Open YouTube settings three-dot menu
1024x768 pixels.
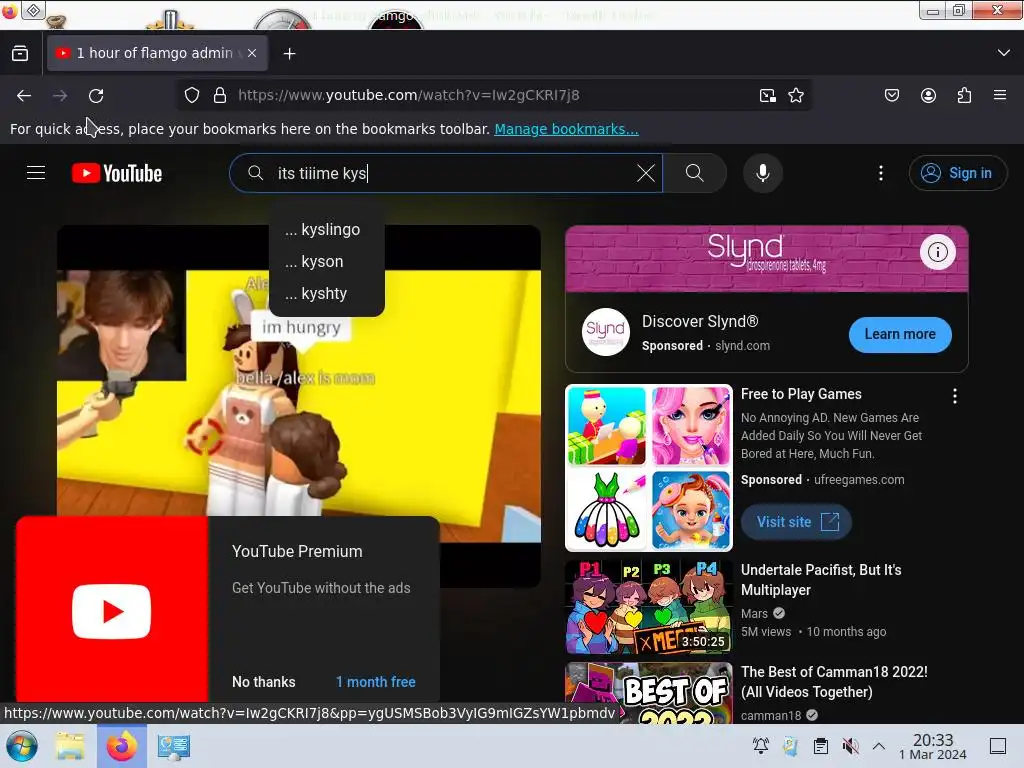click(881, 173)
